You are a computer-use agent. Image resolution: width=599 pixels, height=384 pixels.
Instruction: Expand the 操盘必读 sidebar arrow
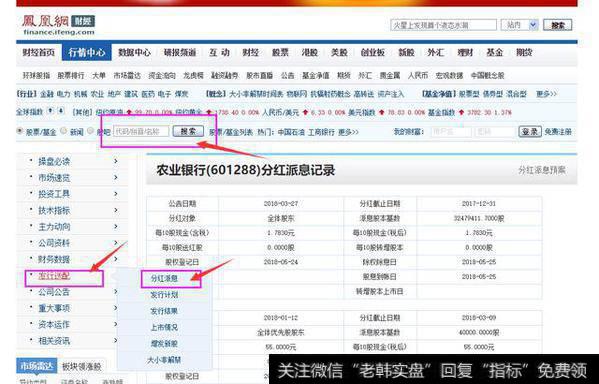[x=116, y=161]
